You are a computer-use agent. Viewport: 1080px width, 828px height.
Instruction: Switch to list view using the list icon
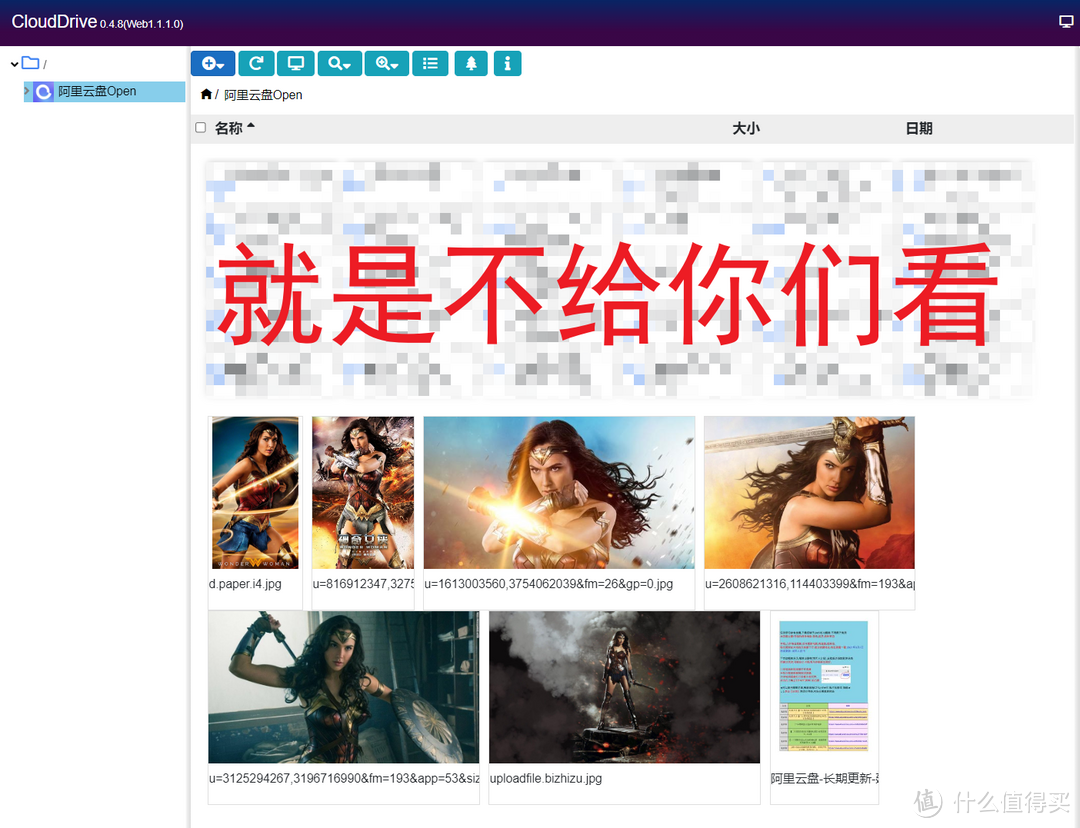point(430,63)
